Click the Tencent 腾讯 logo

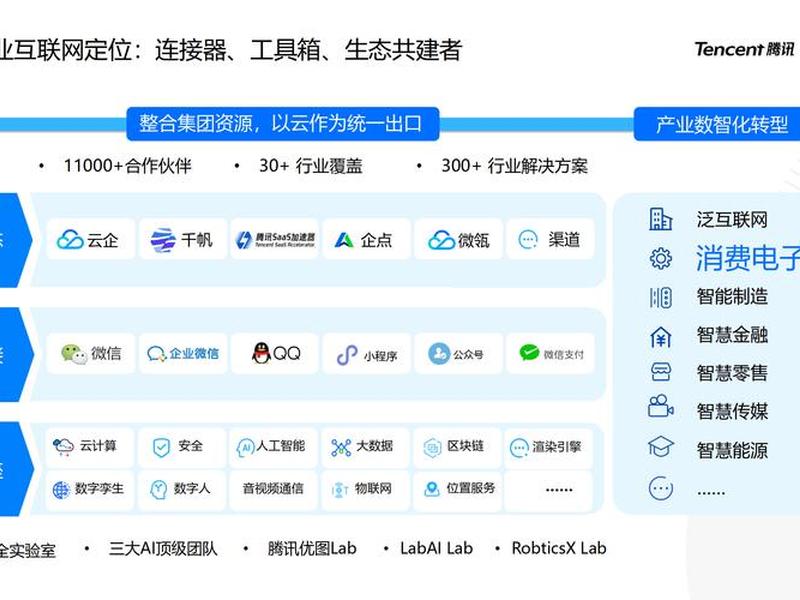[x=744, y=49]
